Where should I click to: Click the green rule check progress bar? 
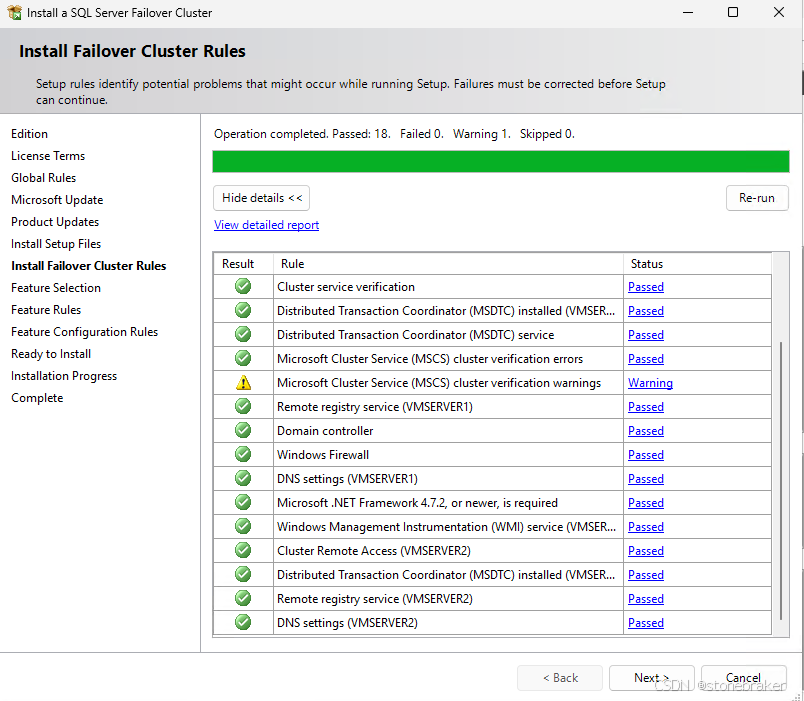(500, 162)
